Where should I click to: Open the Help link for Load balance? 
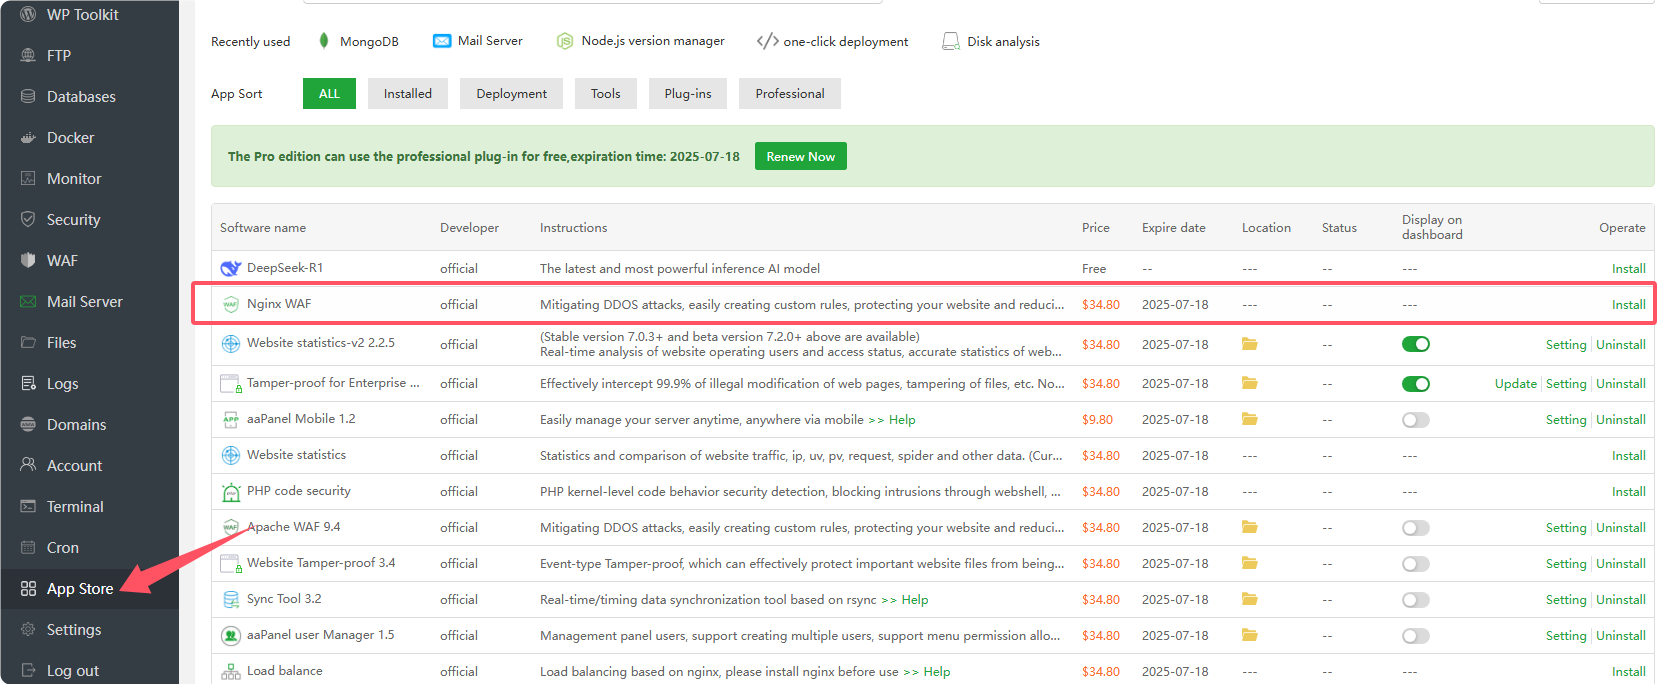[937, 672]
